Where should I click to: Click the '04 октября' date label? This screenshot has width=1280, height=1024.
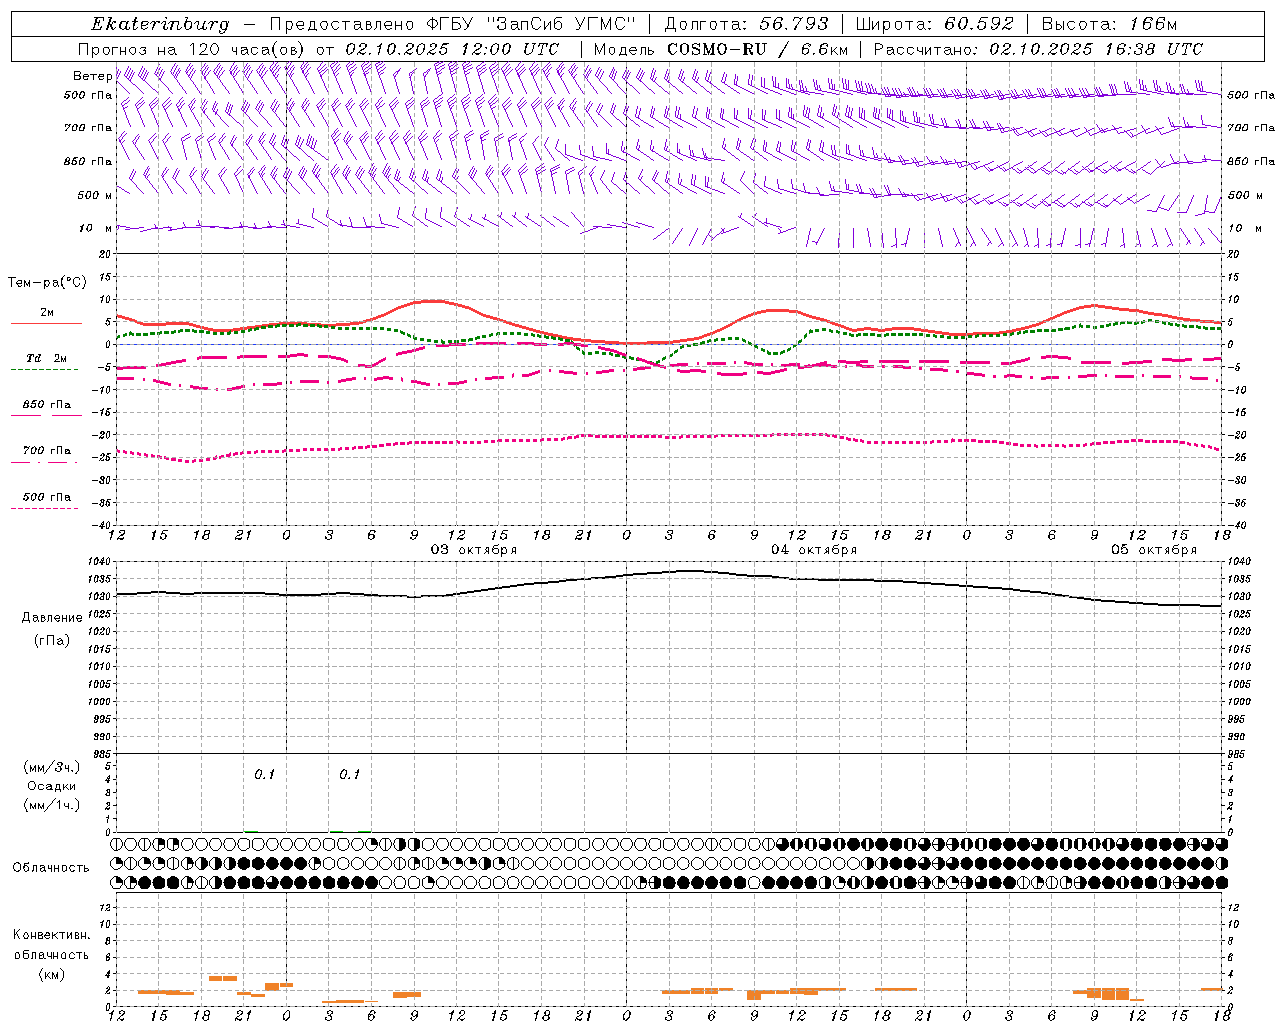coord(814,550)
